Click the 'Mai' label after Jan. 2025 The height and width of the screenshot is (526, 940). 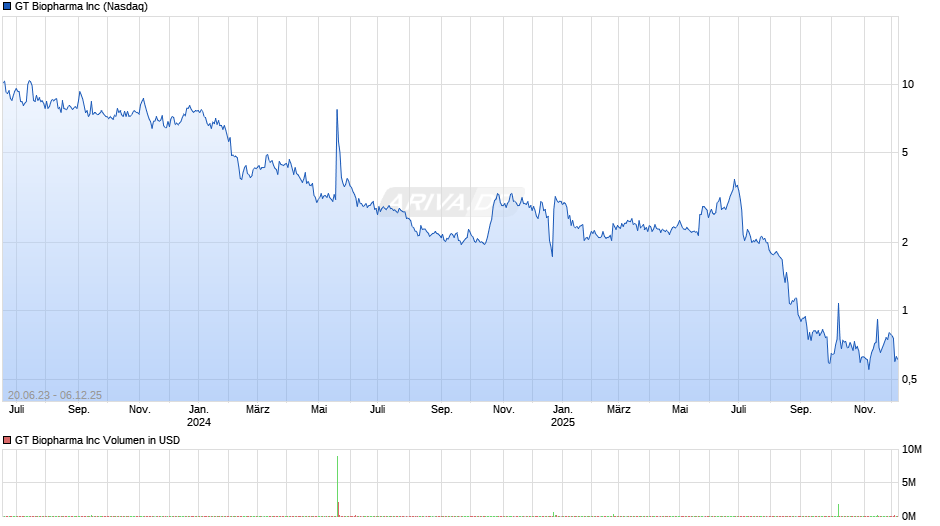(x=680, y=410)
